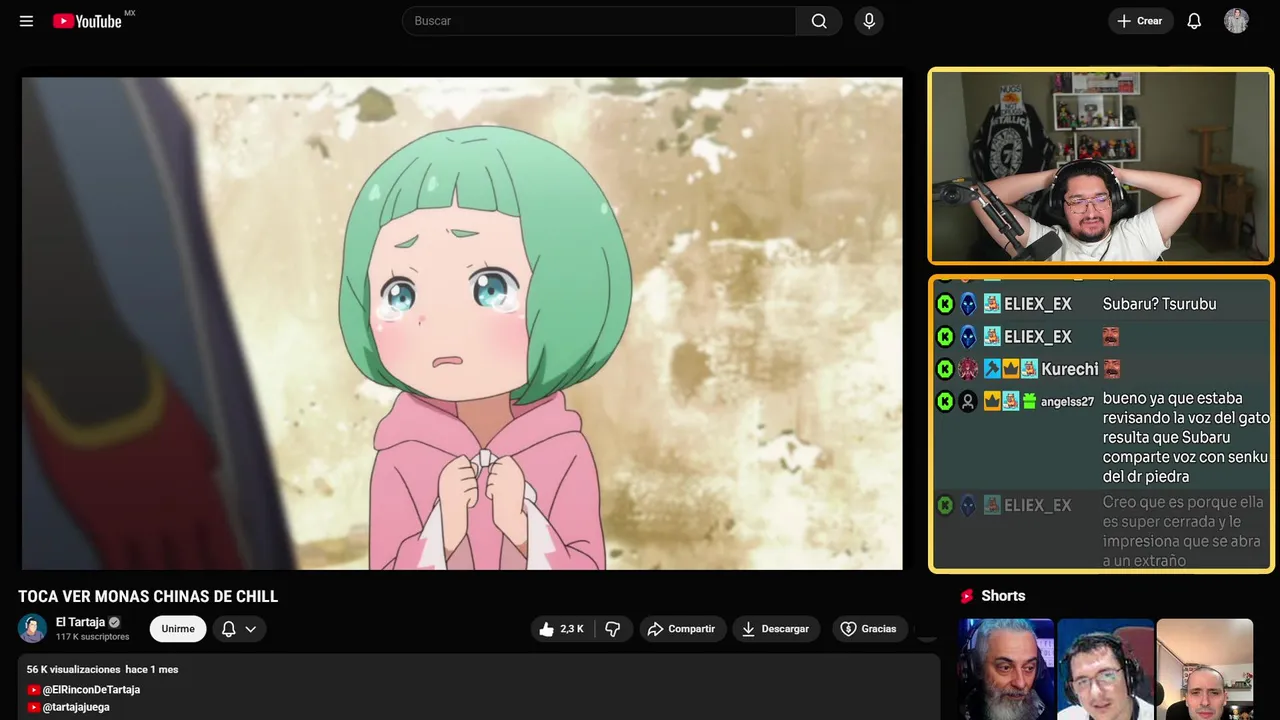1280x720 pixels.
Task: Click 117 K suscriptores text
Action: pyautogui.click(x=93, y=637)
